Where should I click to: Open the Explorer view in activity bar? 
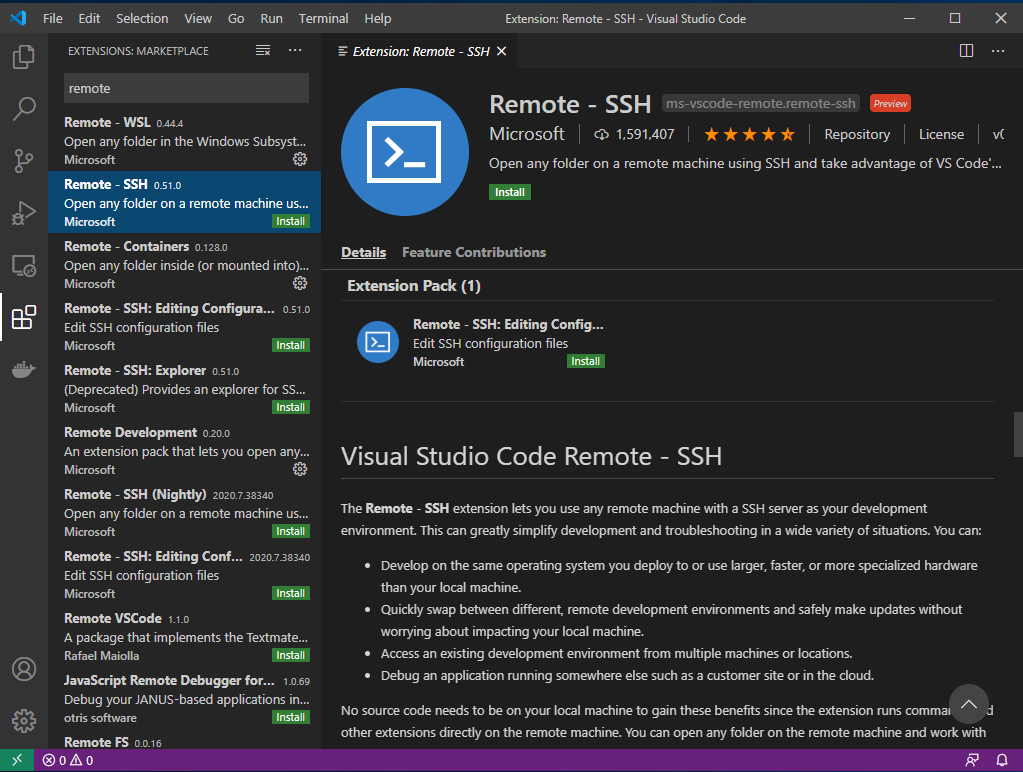coord(23,57)
